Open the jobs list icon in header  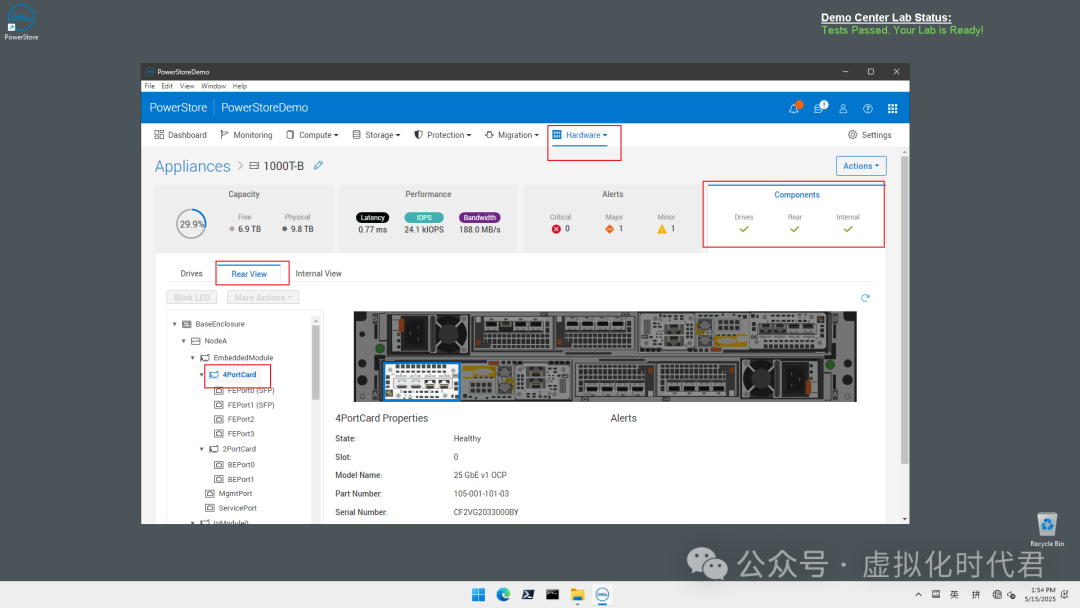tap(819, 108)
